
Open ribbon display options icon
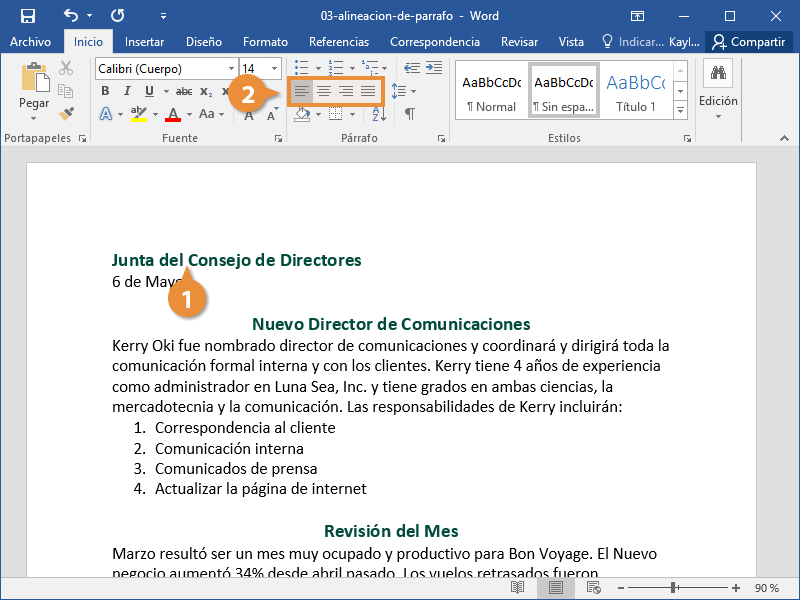637,16
